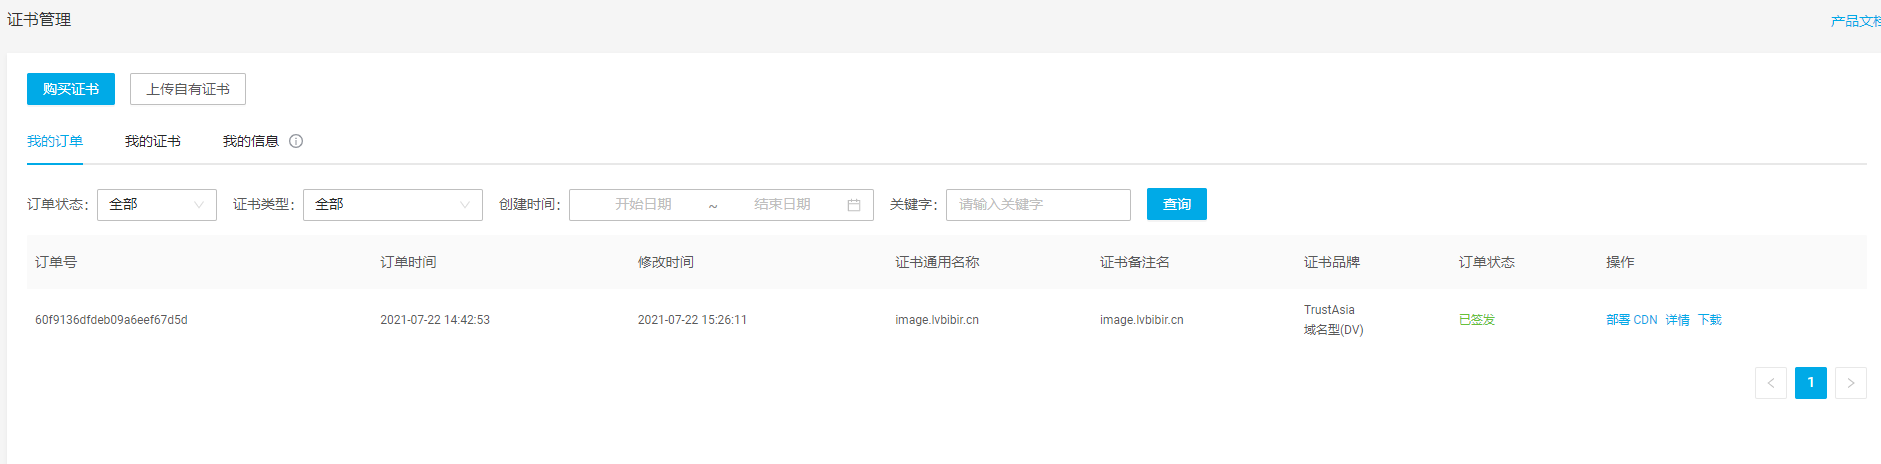This screenshot has height=464, width=1881.
Task: Click the 部署 CDN link
Action: (1631, 320)
